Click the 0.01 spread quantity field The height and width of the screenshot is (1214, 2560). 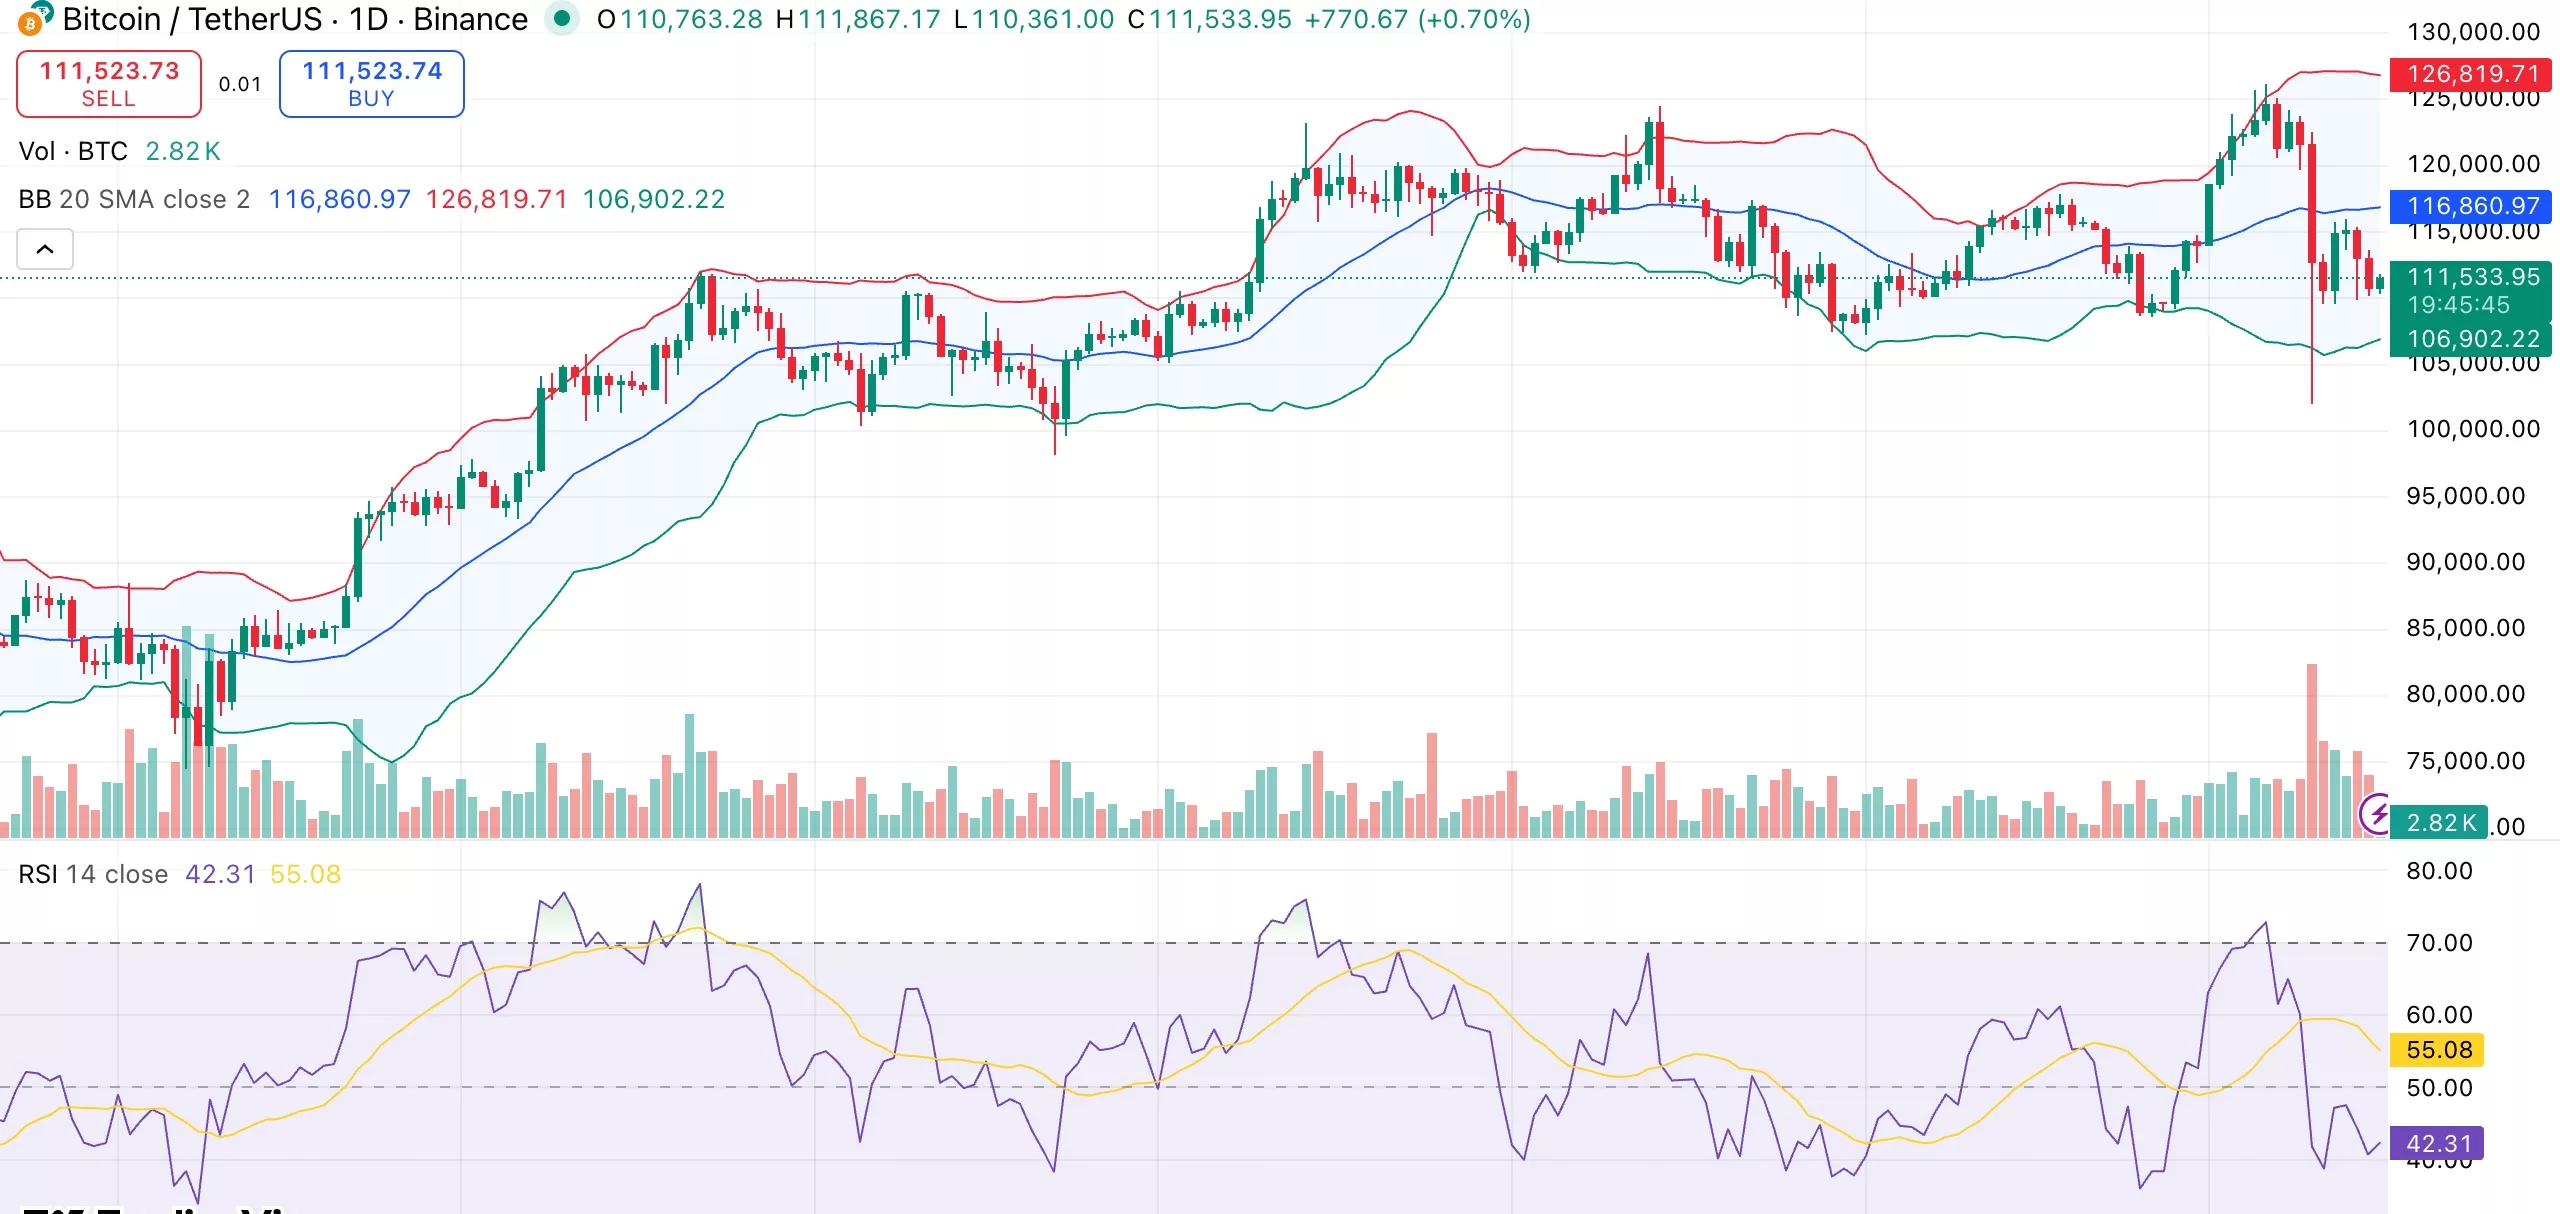tap(238, 84)
